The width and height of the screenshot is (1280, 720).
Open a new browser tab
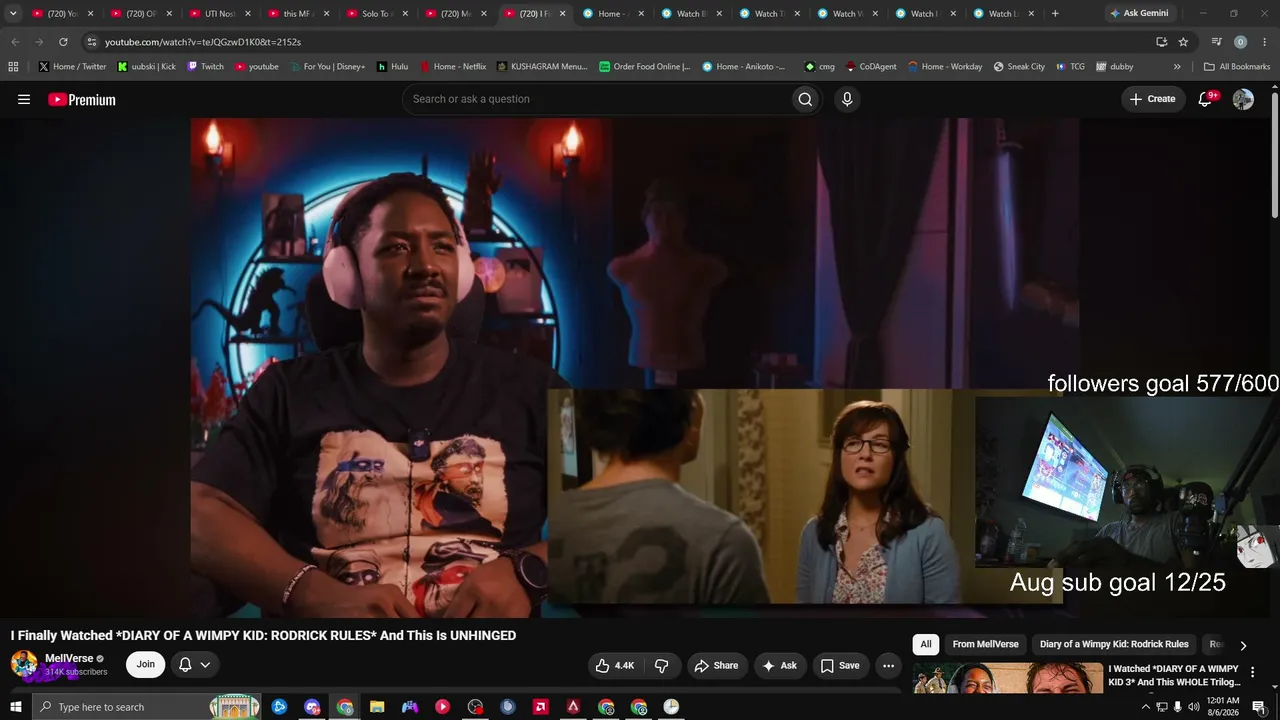(x=1055, y=14)
